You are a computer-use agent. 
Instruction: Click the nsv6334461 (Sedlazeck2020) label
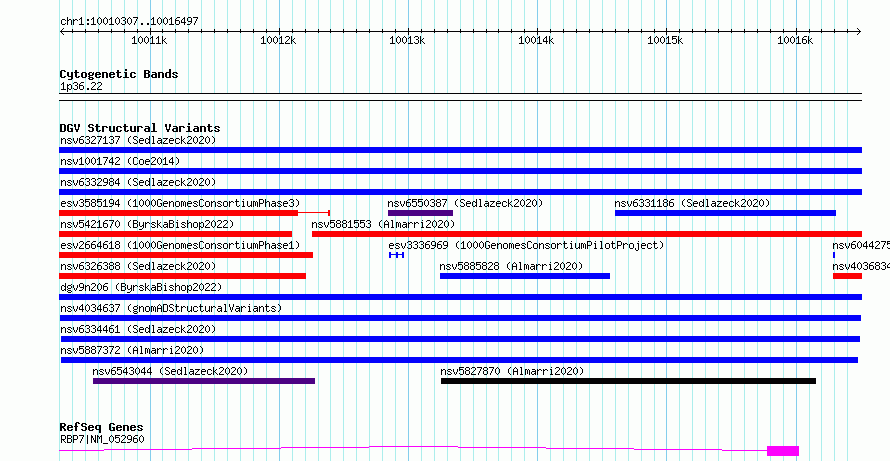pyautogui.click(x=138, y=329)
